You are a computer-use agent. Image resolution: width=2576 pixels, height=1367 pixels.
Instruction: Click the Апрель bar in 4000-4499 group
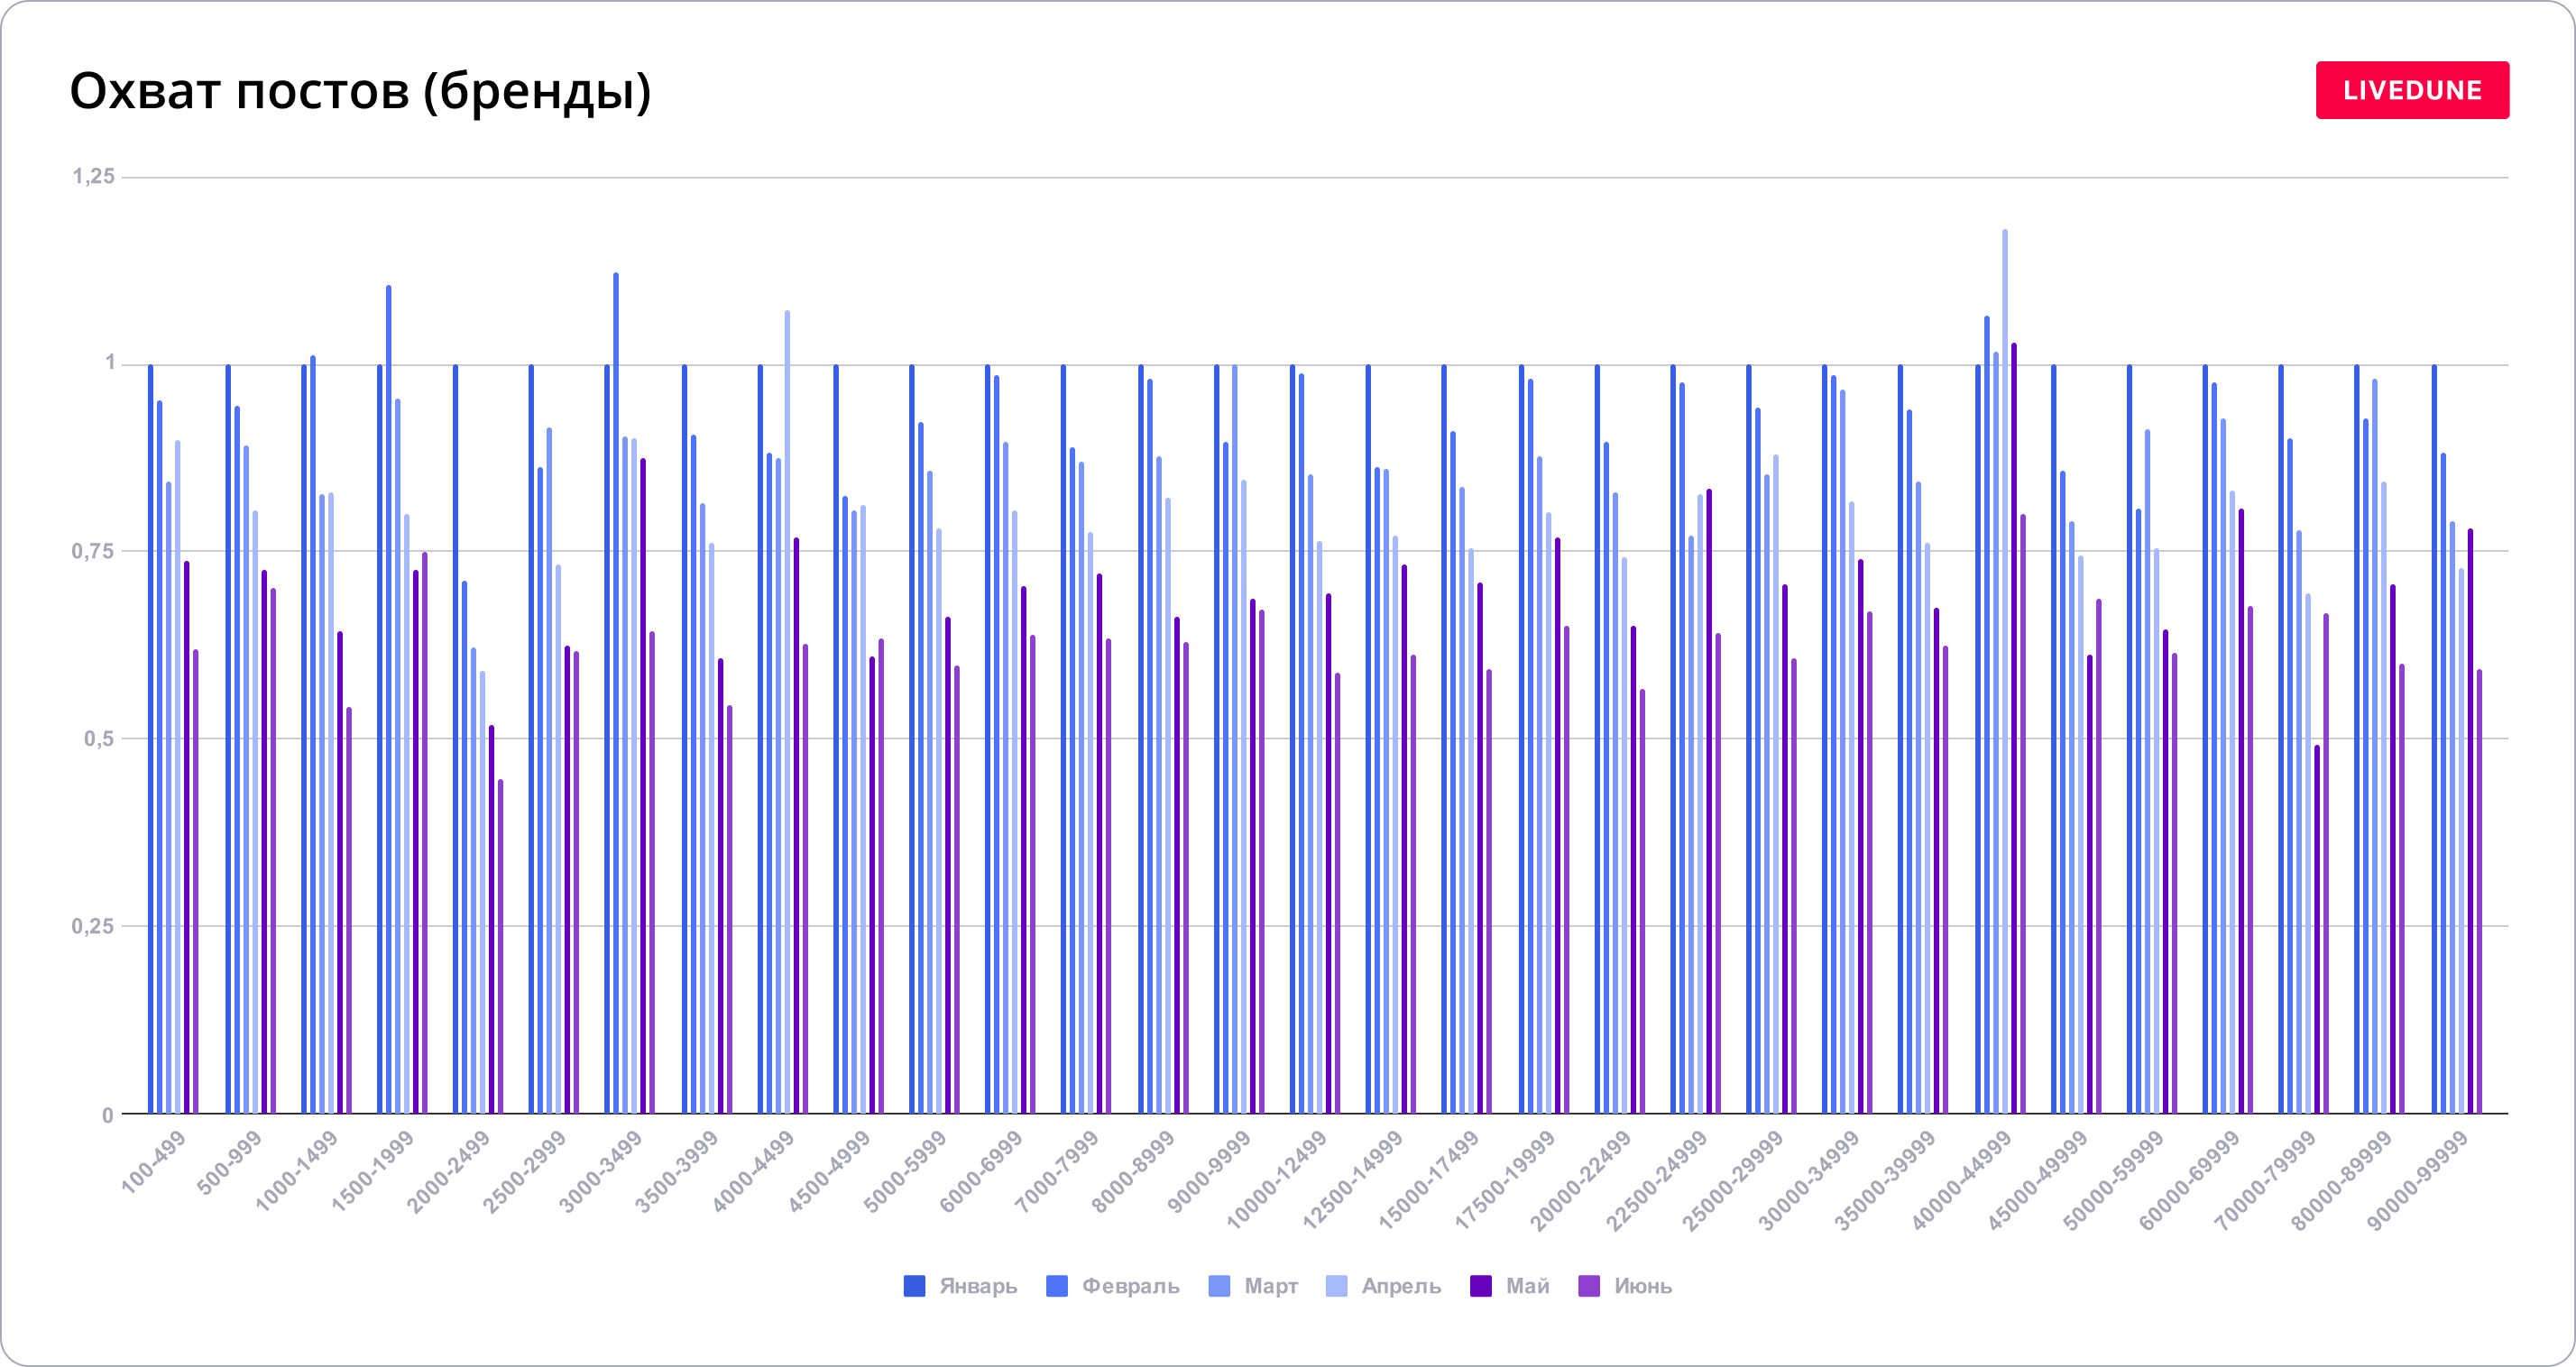787,712
